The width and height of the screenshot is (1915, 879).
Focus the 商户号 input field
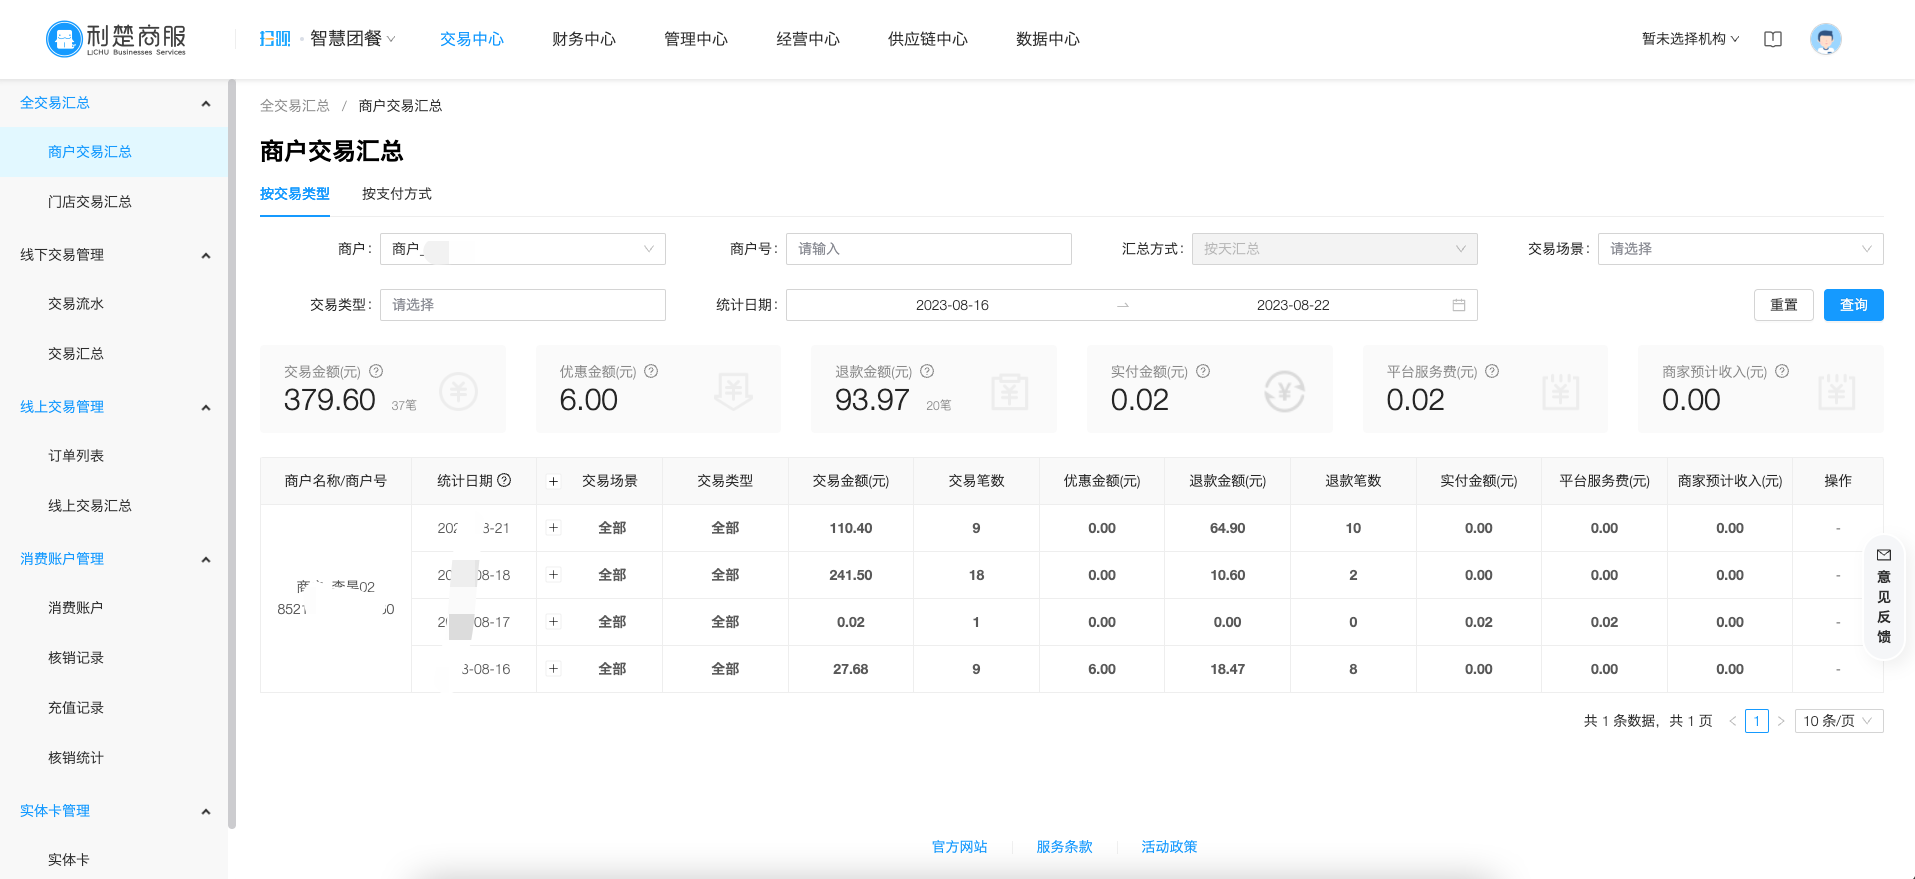929,249
